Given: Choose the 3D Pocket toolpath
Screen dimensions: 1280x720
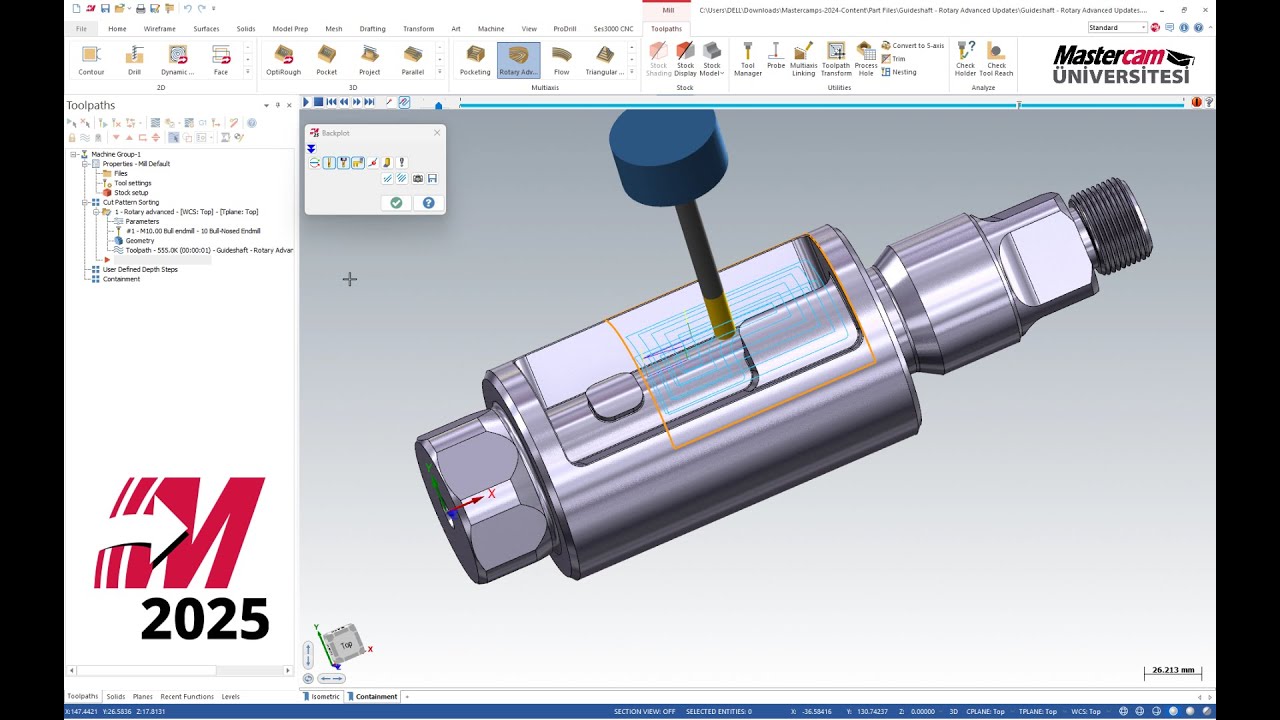Looking at the screenshot, I should point(327,60).
